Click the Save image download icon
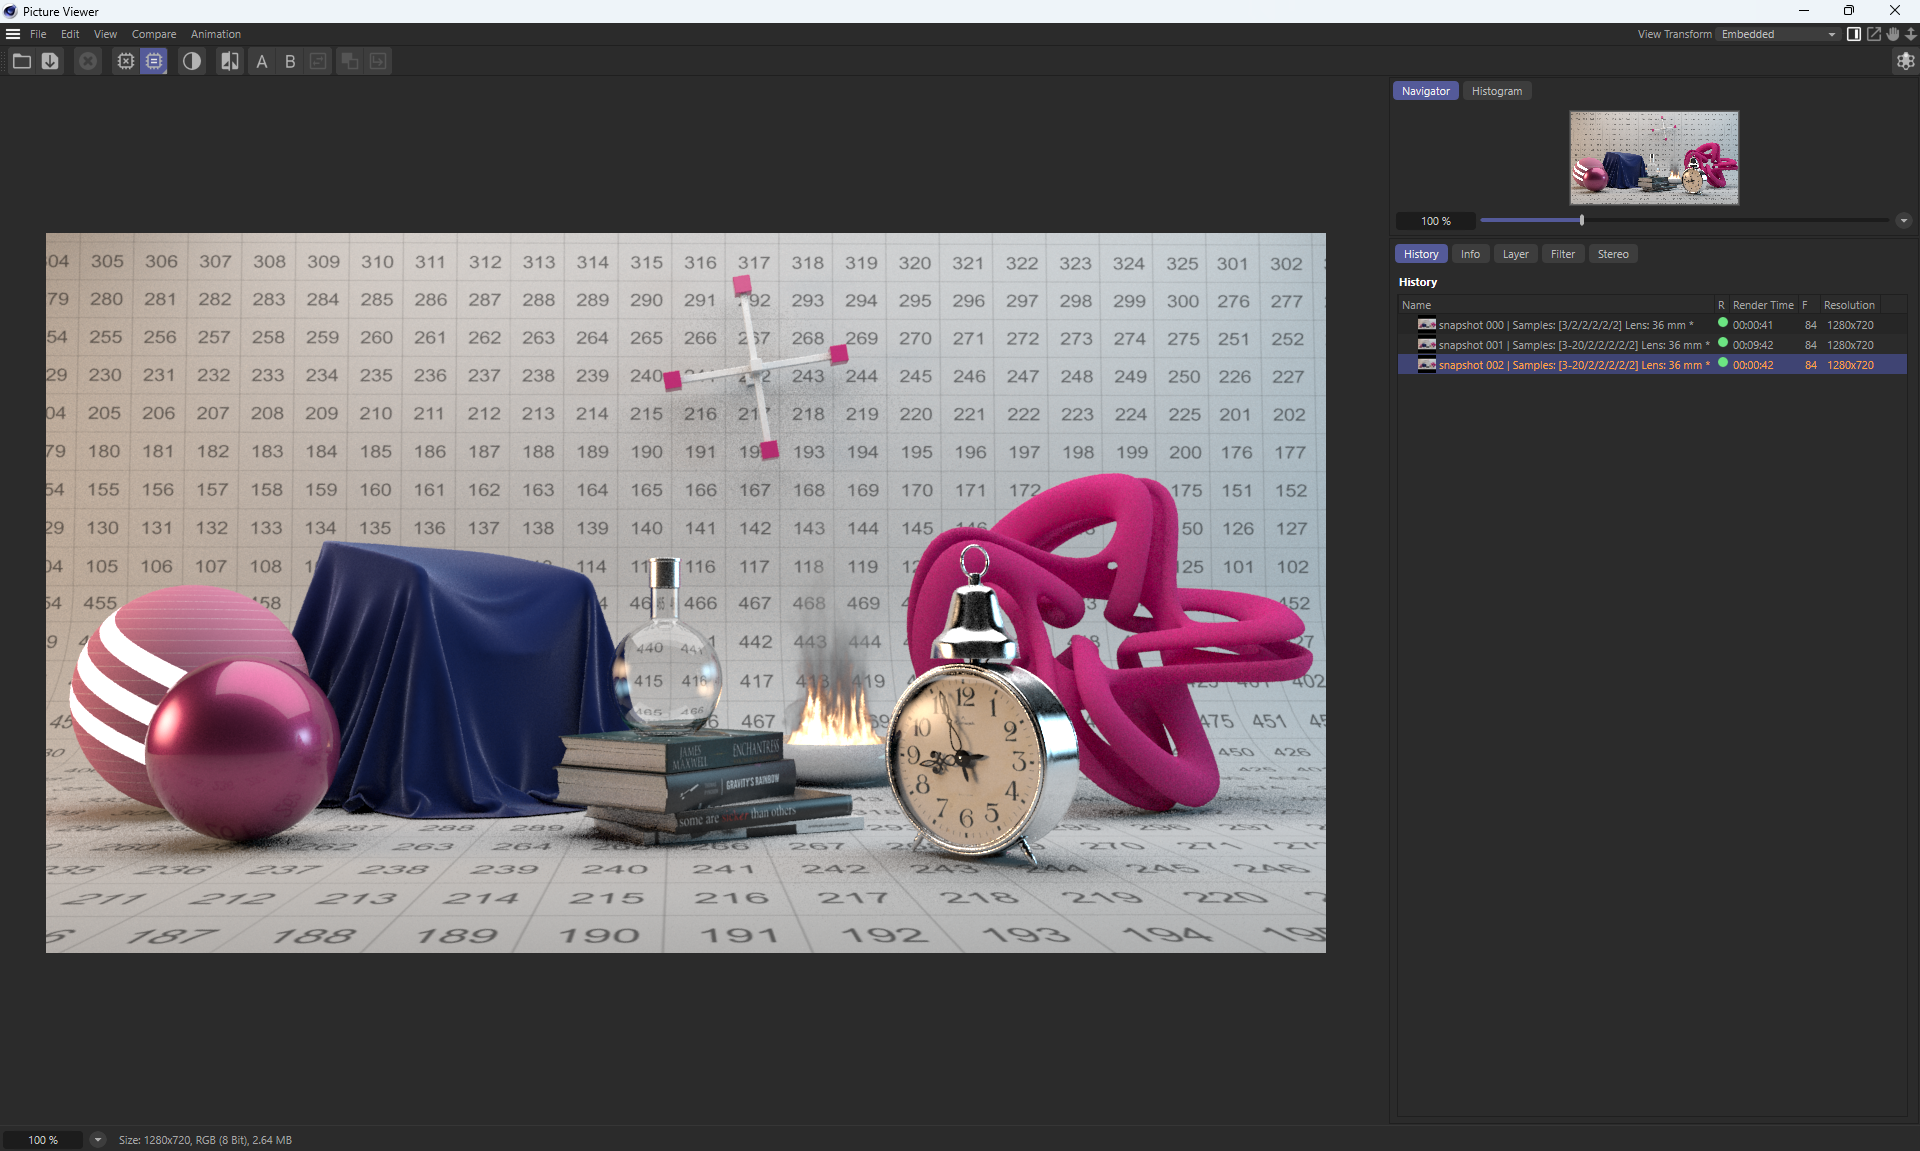The width and height of the screenshot is (1920, 1151). [x=50, y=62]
